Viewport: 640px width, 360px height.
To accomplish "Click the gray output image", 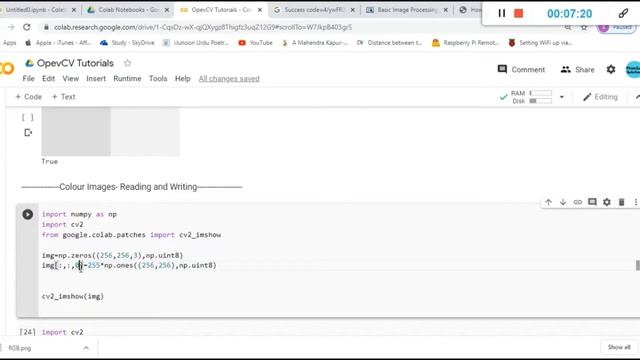I will pos(110,131).
